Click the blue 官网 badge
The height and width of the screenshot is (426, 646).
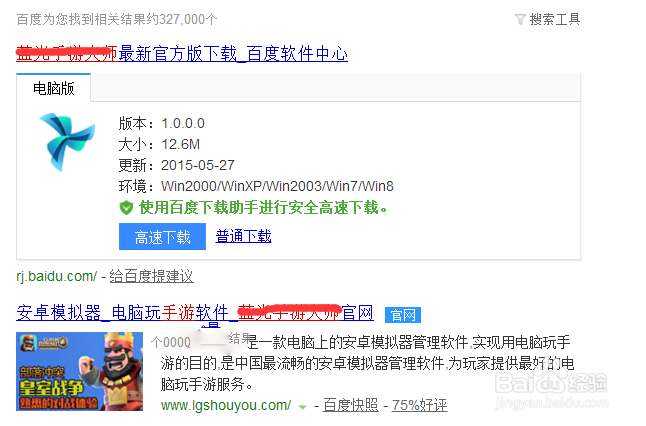coord(403,315)
